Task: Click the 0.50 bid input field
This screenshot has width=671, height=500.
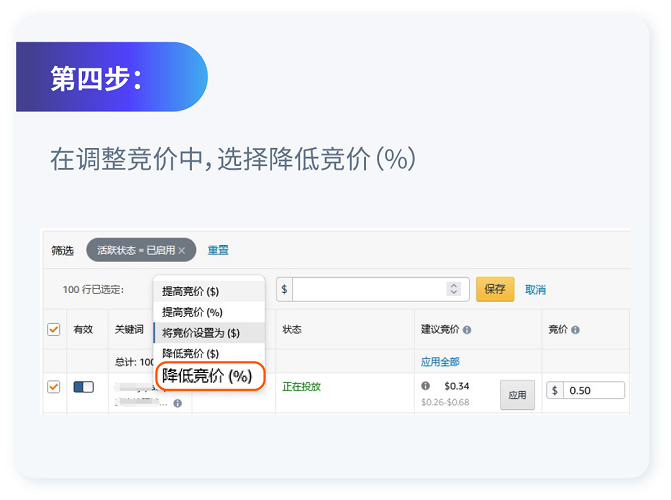Action: tap(594, 390)
